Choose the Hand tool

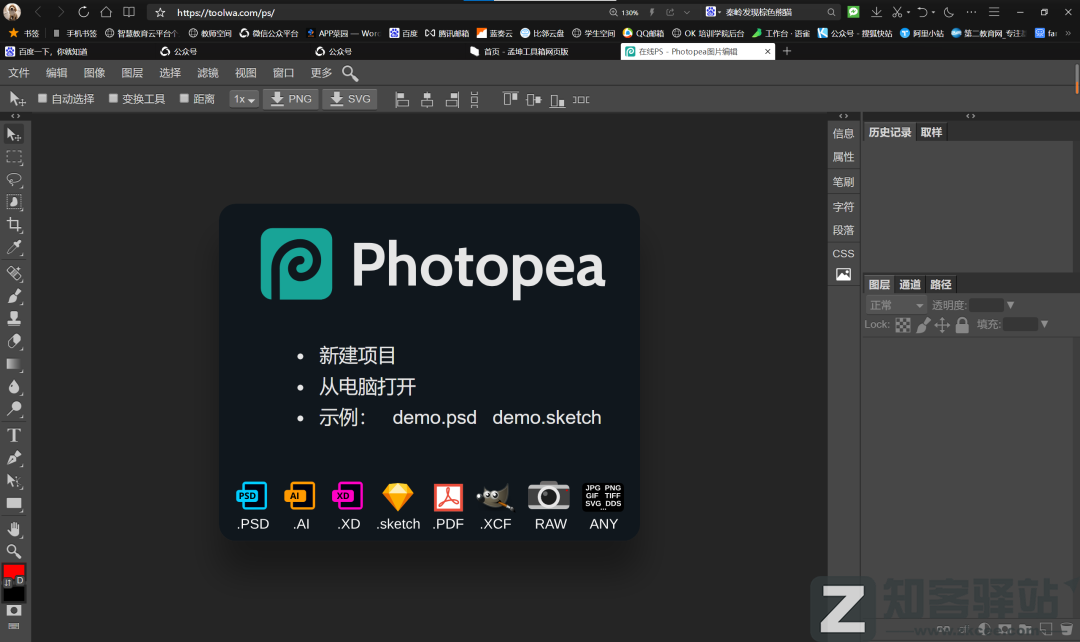[x=14, y=528]
